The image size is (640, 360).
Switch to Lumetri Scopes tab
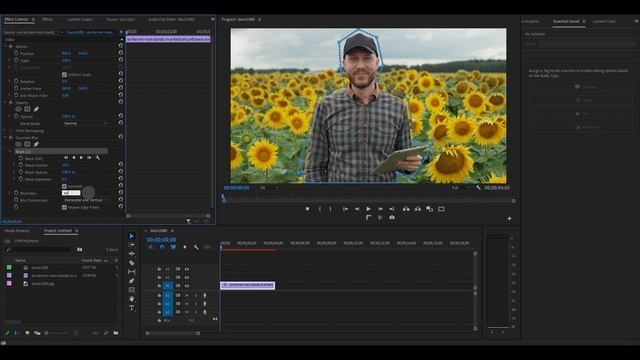point(80,19)
